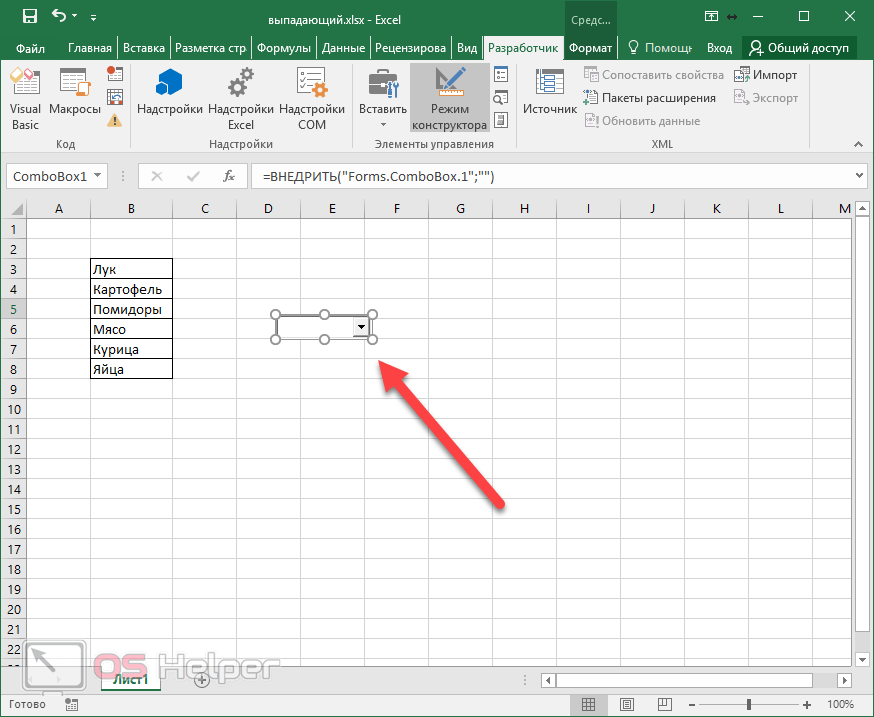Switch to the Данные ribbon tab
Image resolution: width=874 pixels, height=717 pixels.
click(343, 48)
